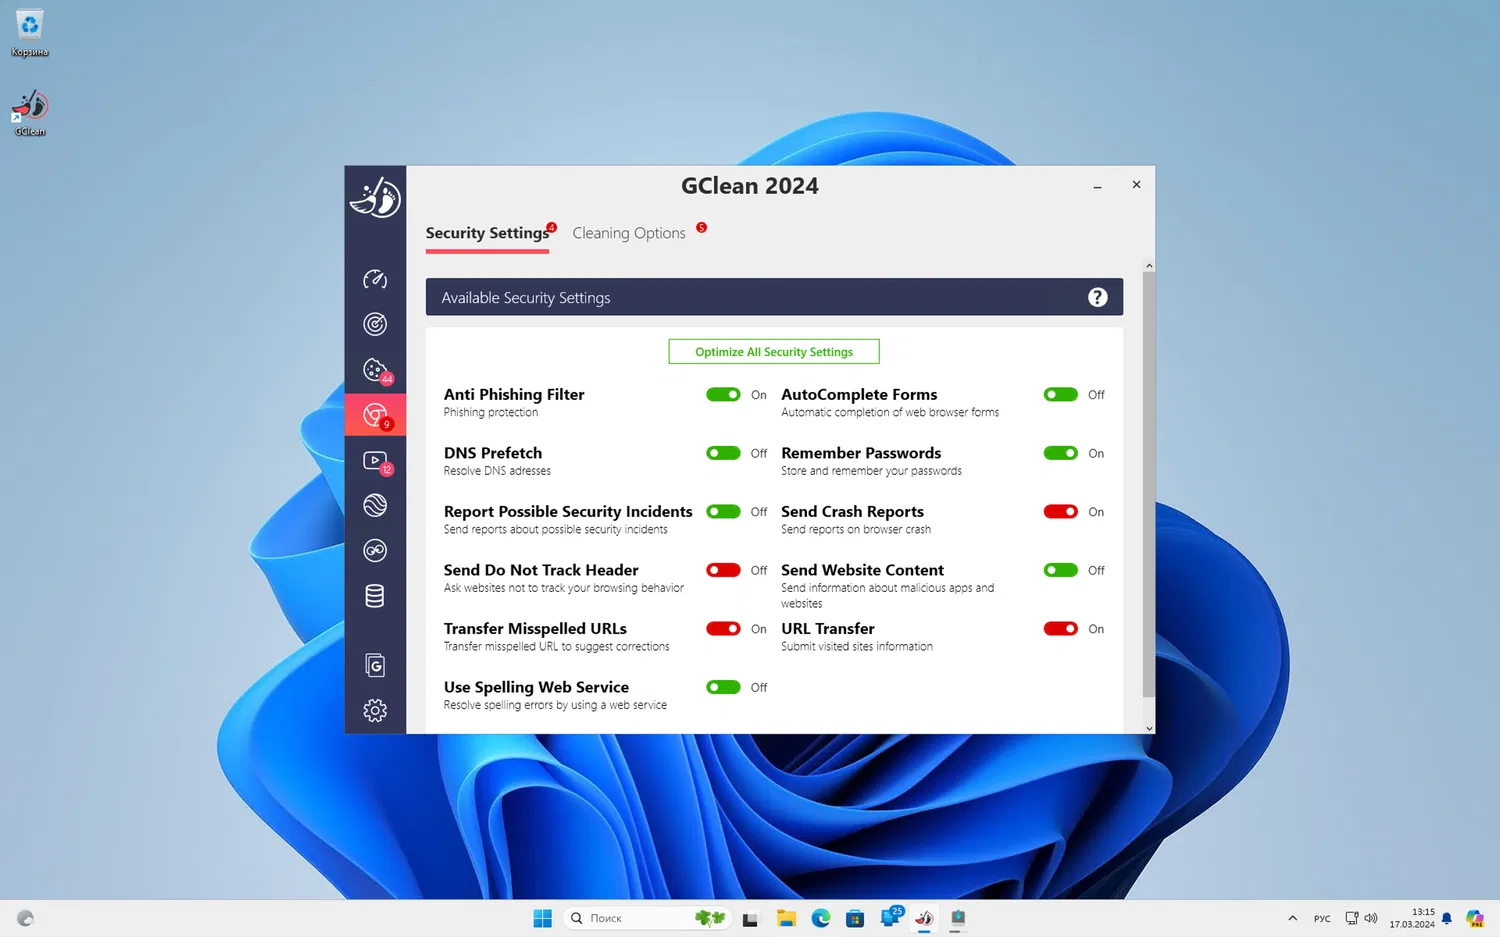Click the settings list scroll down arrow
The height and width of the screenshot is (937, 1500).
tap(1149, 728)
